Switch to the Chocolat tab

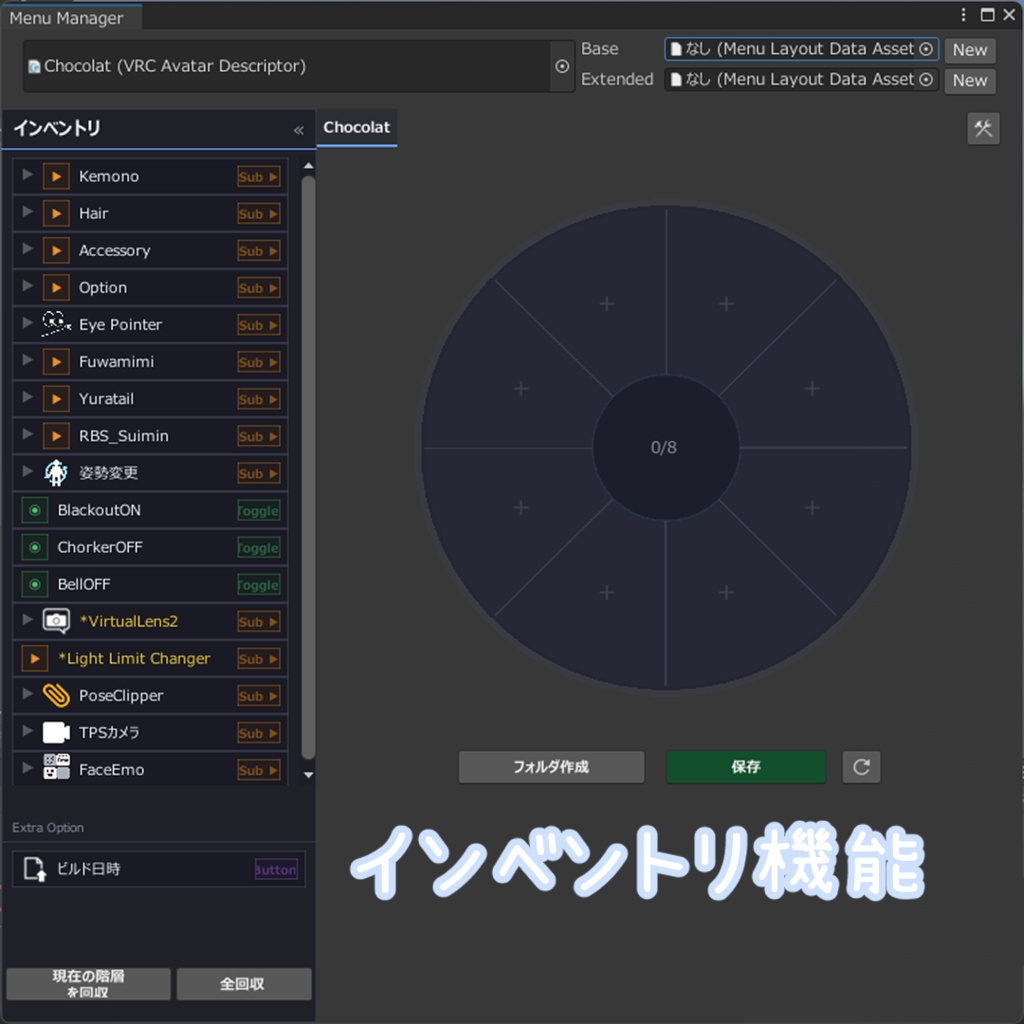click(356, 127)
